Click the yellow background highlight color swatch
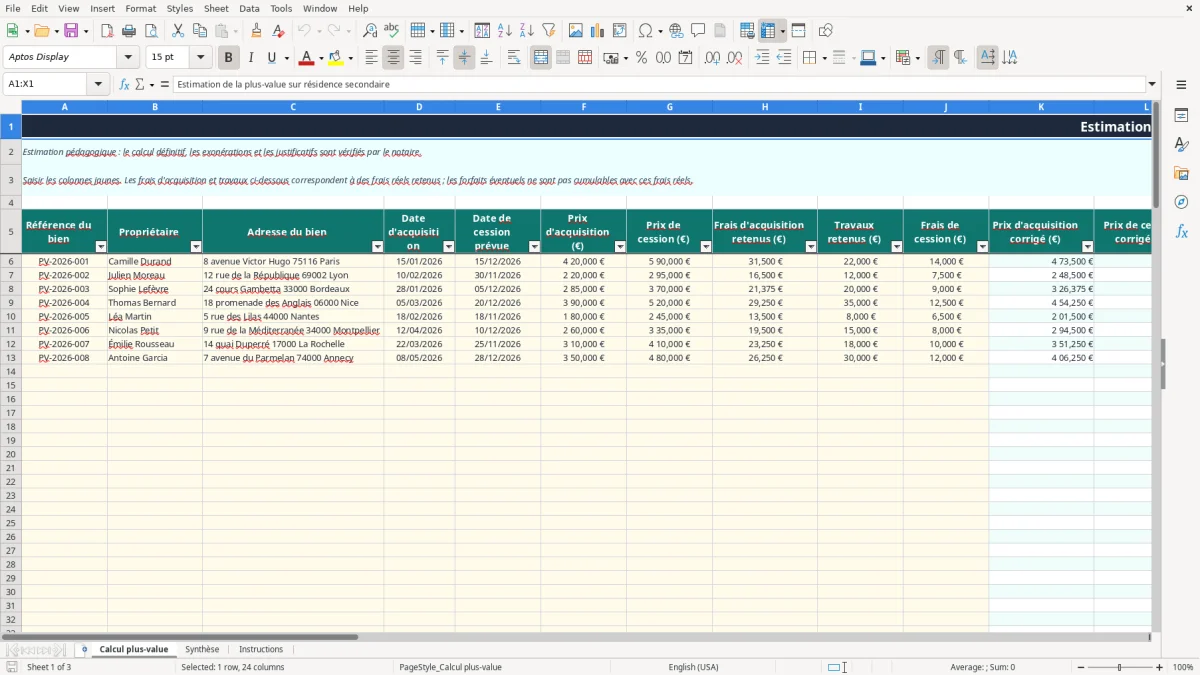Screen dimensions: 1200x675 (x=336, y=58)
